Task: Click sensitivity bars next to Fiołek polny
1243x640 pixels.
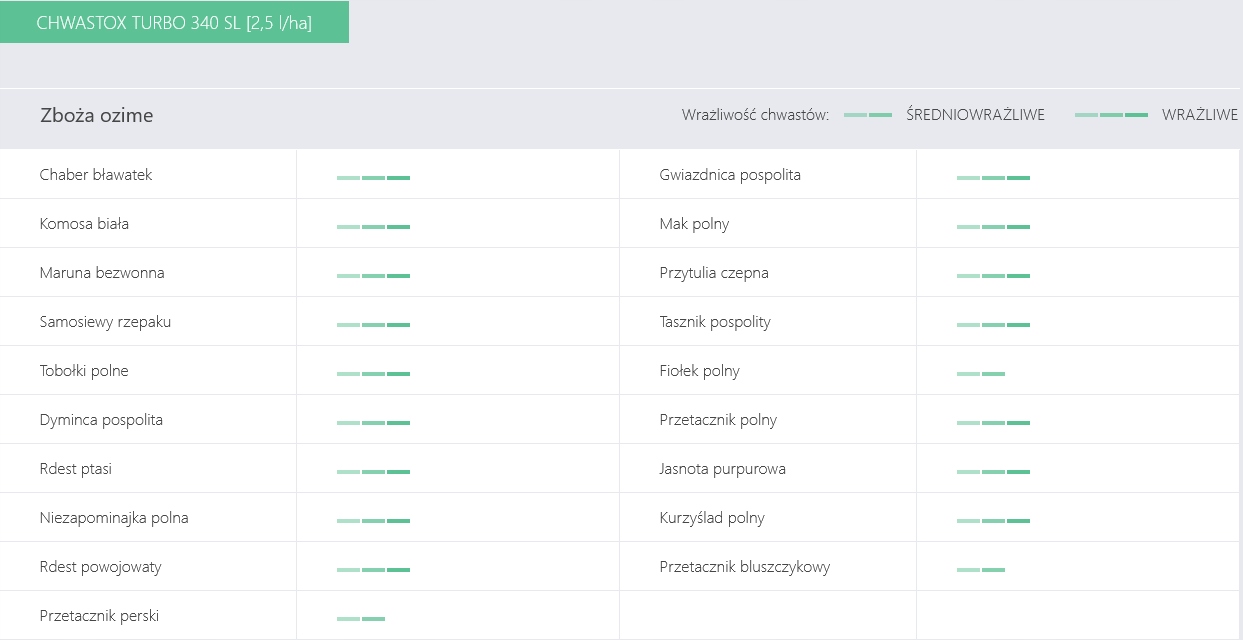Action: pos(981,374)
